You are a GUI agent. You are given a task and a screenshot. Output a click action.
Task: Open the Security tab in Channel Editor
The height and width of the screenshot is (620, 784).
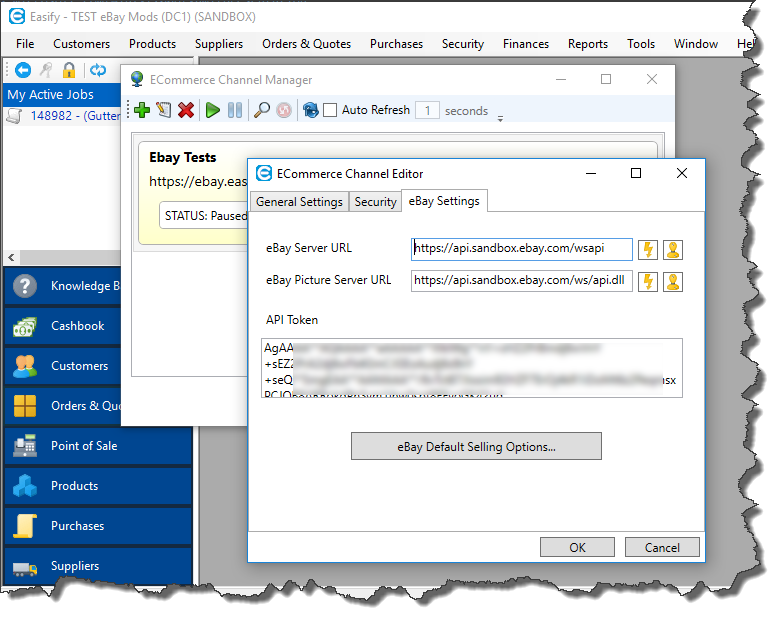(x=375, y=201)
